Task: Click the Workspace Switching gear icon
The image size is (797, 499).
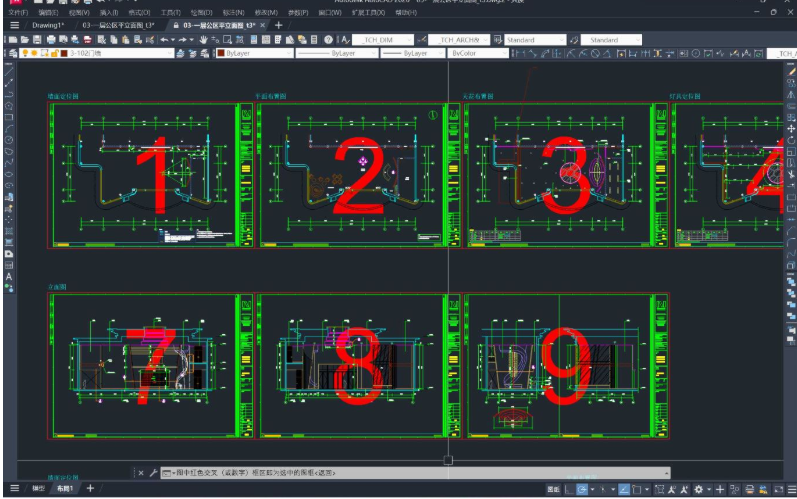Action: click(699, 489)
